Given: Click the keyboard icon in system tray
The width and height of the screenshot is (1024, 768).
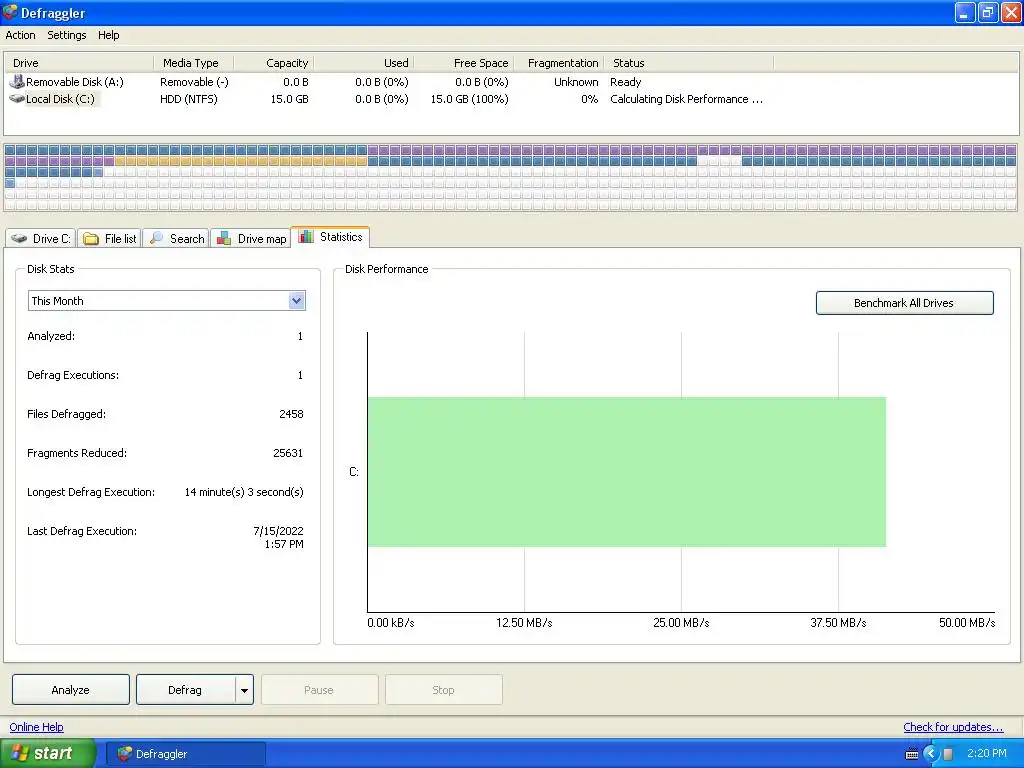Looking at the screenshot, I should (912, 754).
